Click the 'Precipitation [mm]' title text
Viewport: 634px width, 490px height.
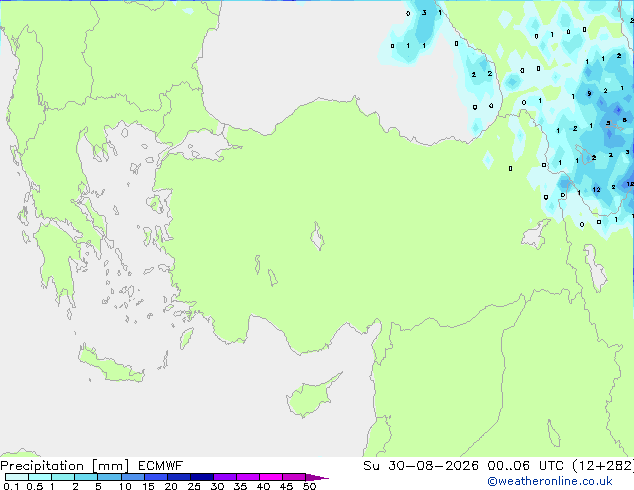(x=65, y=466)
